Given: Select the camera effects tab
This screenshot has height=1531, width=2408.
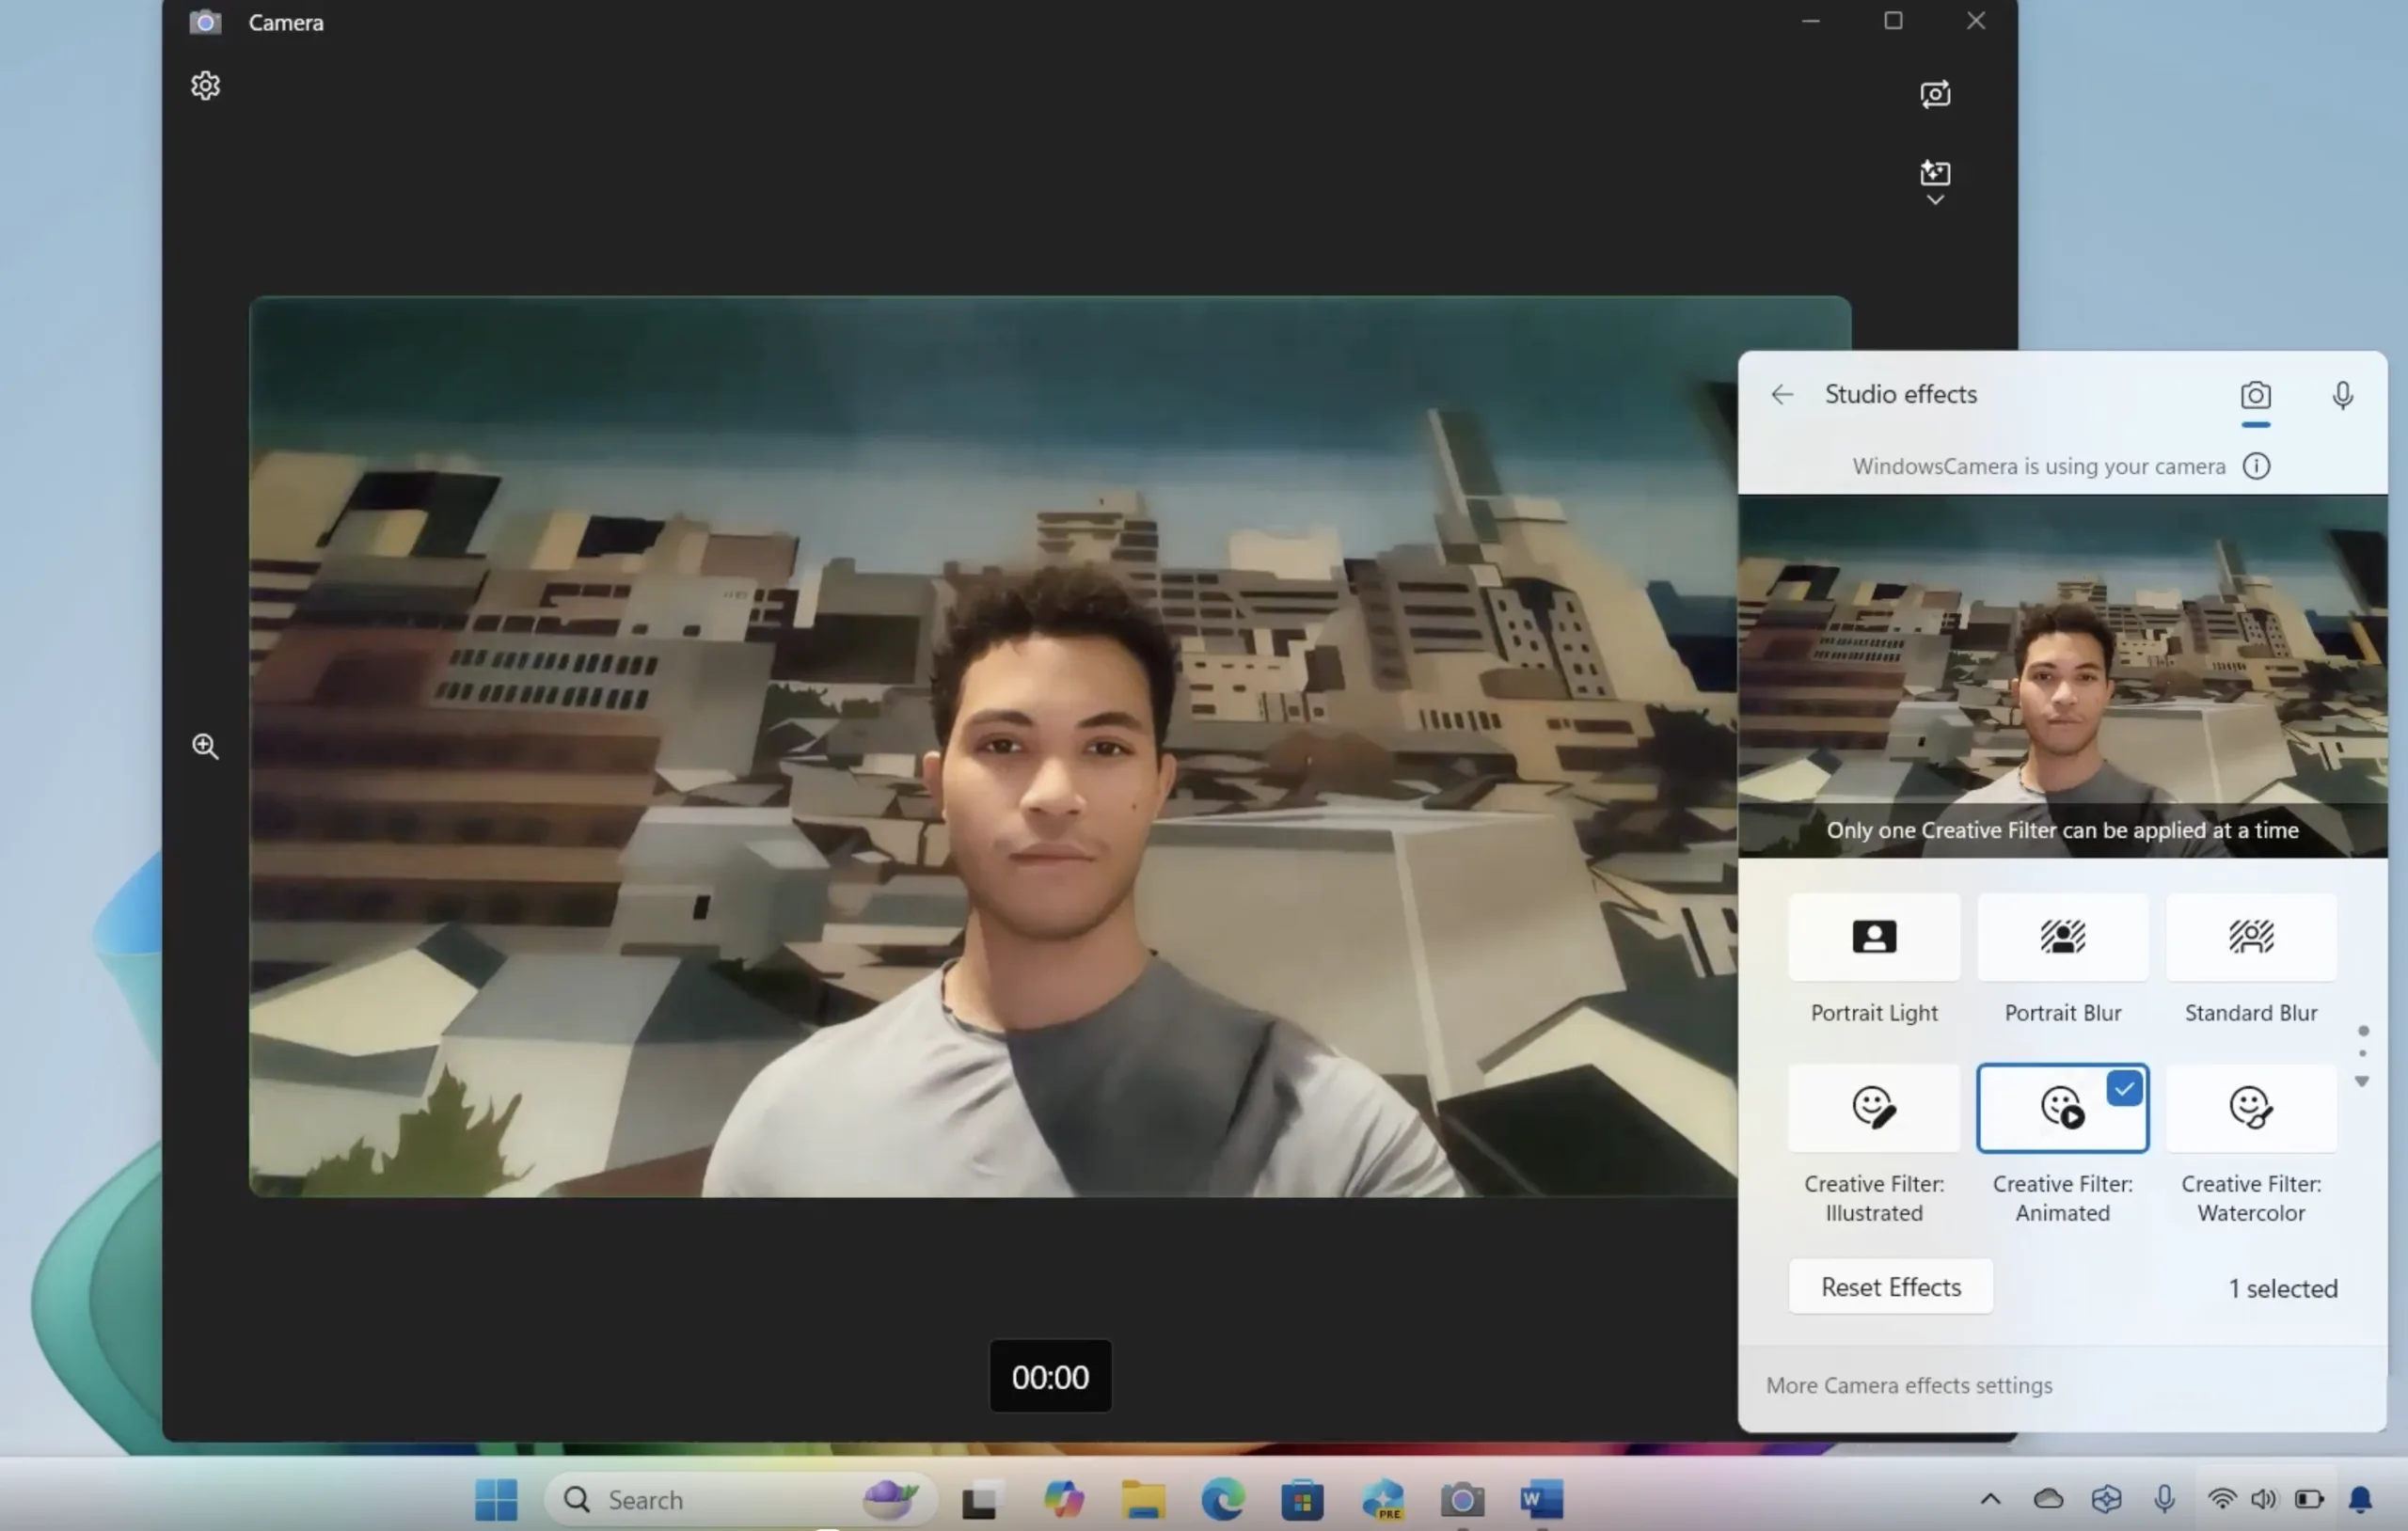Looking at the screenshot, I should point(2255,395).
